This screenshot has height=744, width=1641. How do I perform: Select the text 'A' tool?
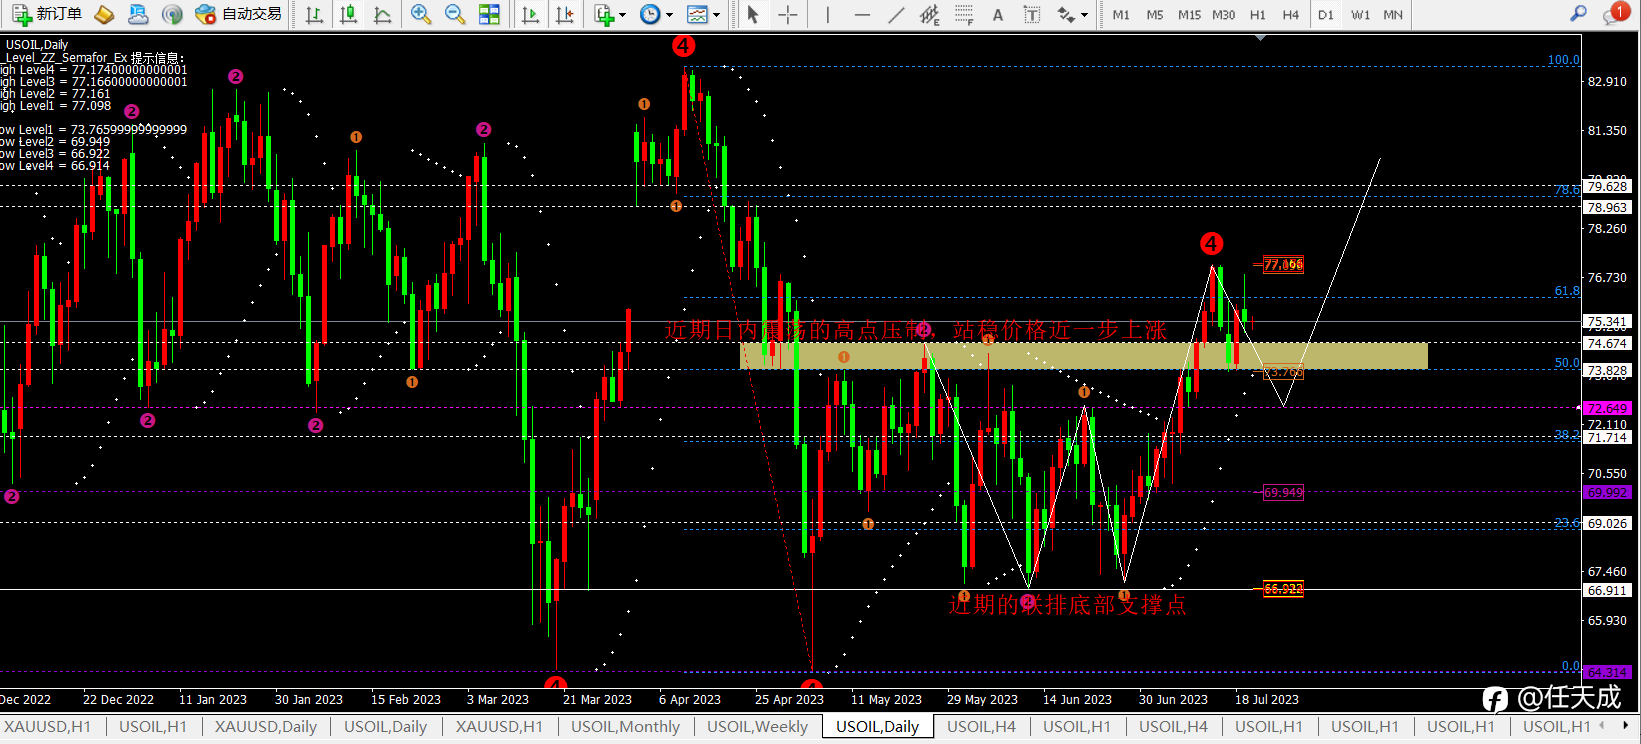point(998,14)
